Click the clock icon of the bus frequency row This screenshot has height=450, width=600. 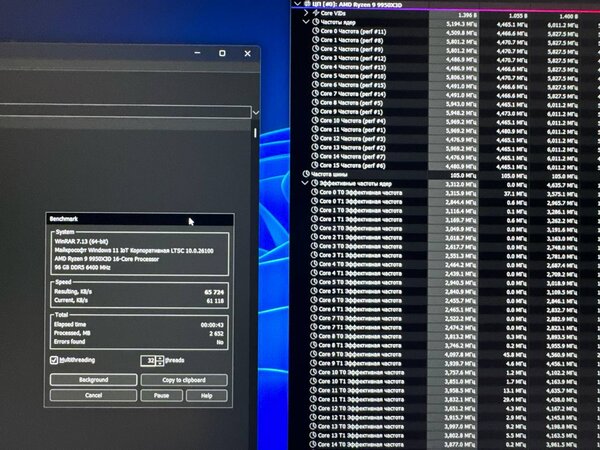point(306,174)
